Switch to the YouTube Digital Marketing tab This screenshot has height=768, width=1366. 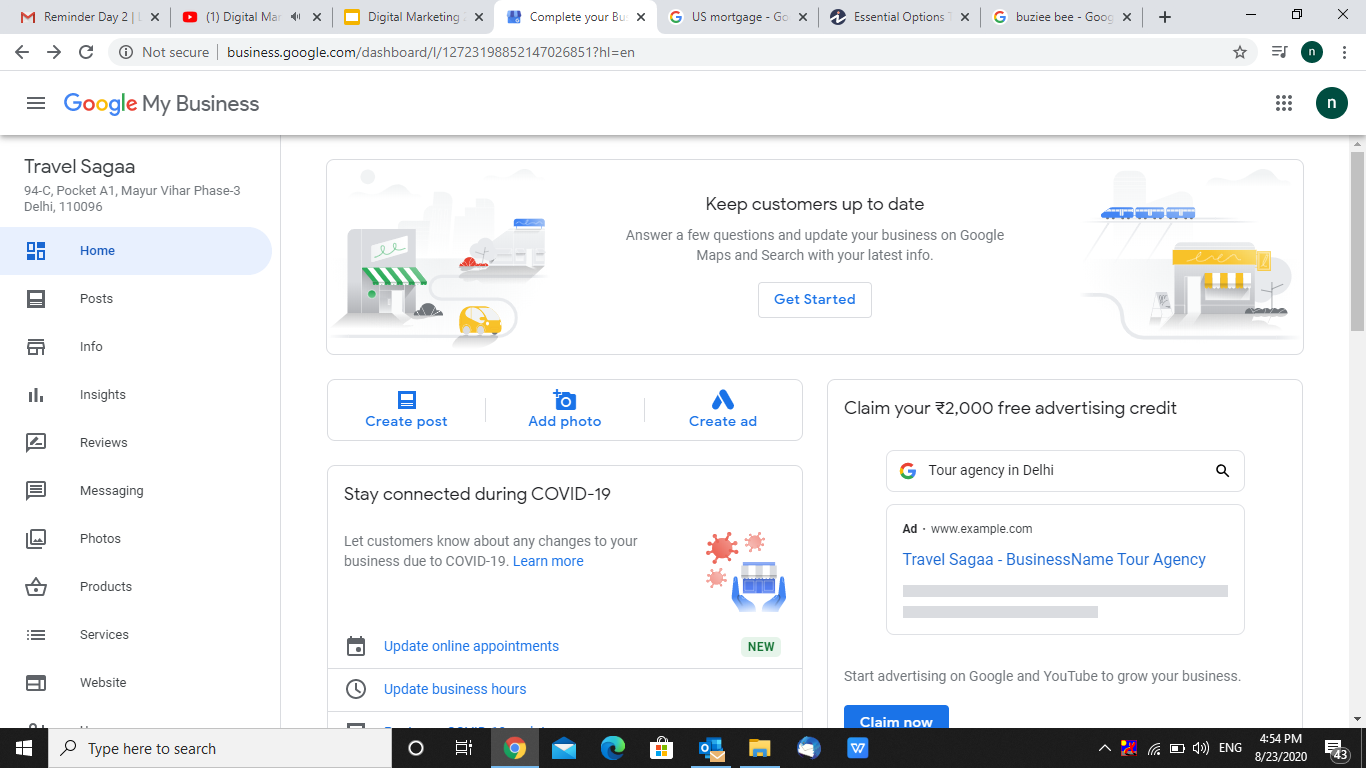(x=250, y=17)
